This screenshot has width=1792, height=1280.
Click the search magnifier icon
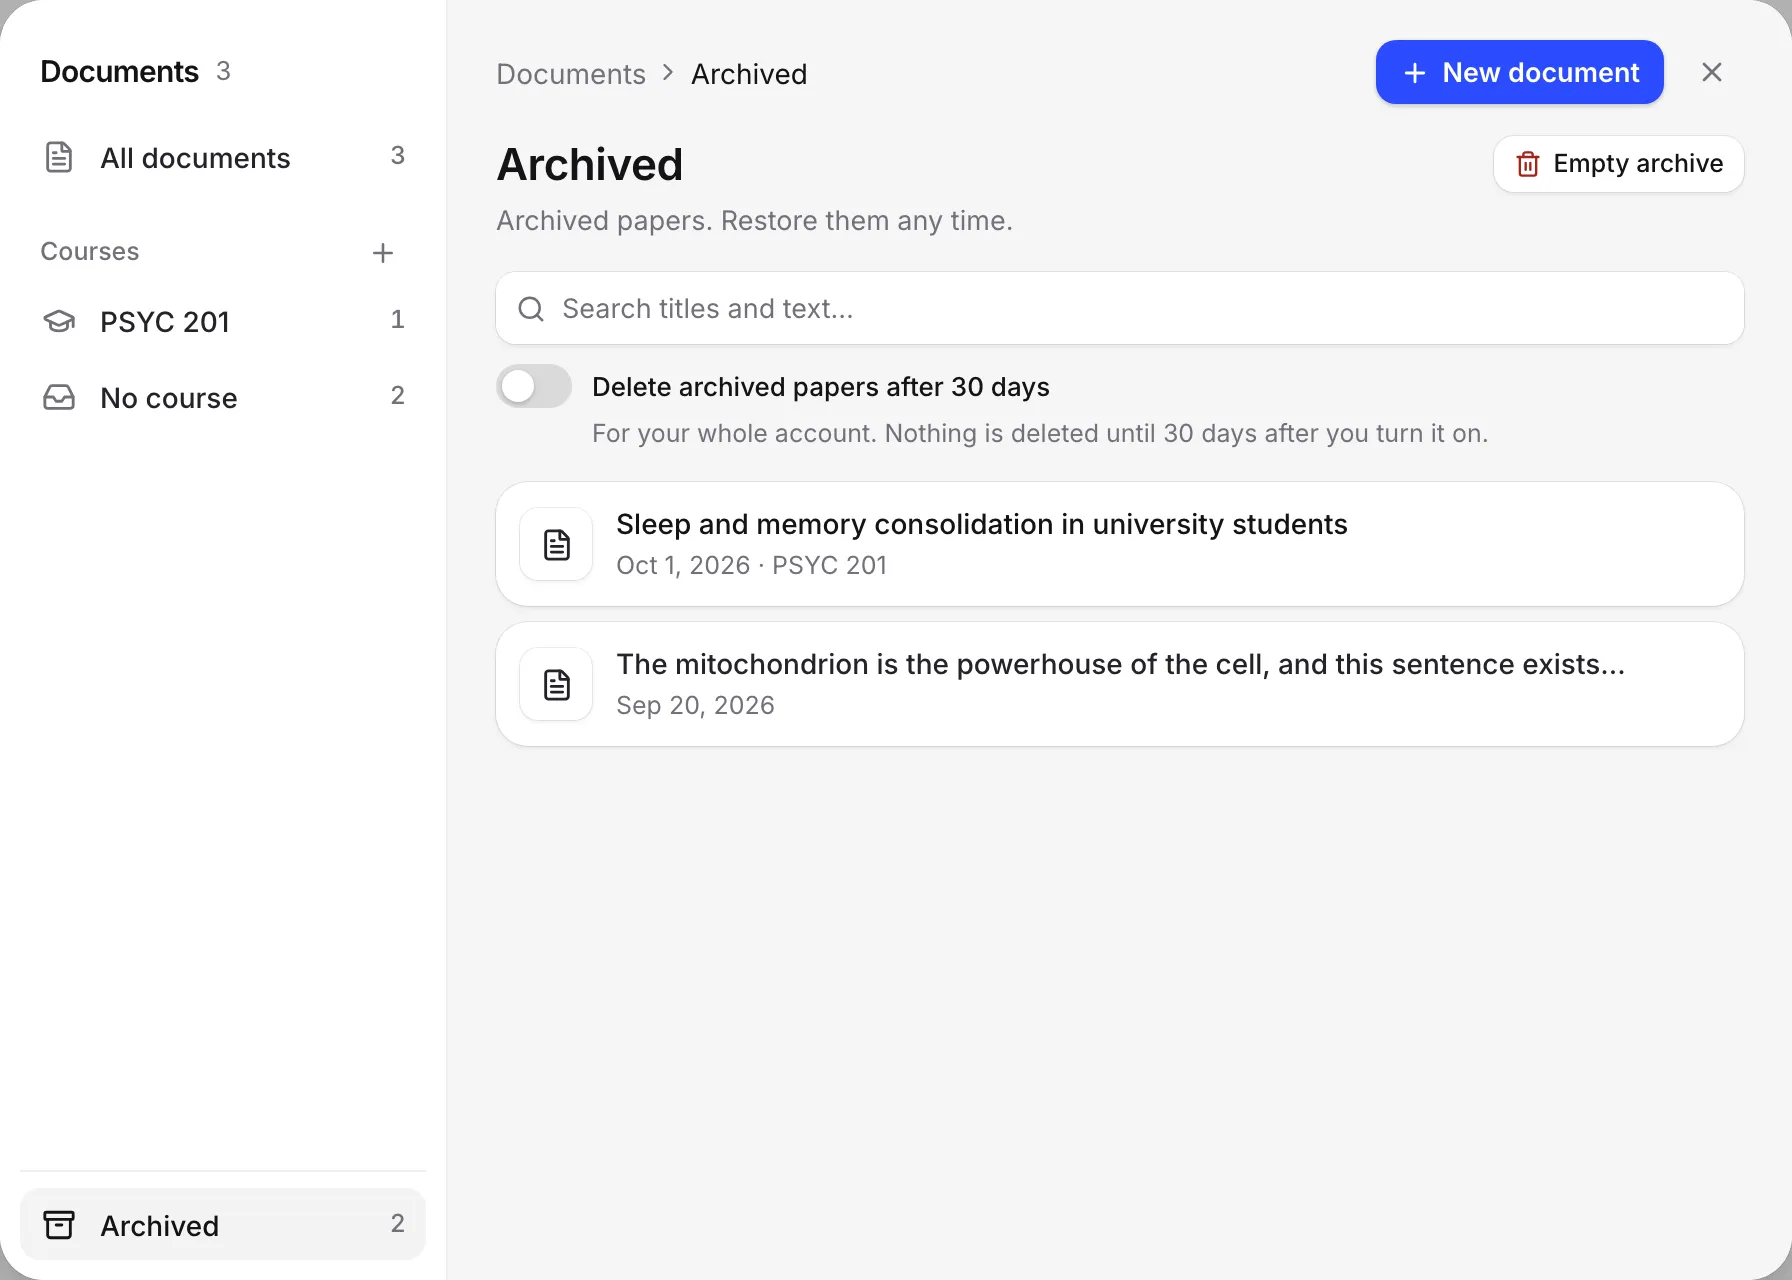coord(531,309)
